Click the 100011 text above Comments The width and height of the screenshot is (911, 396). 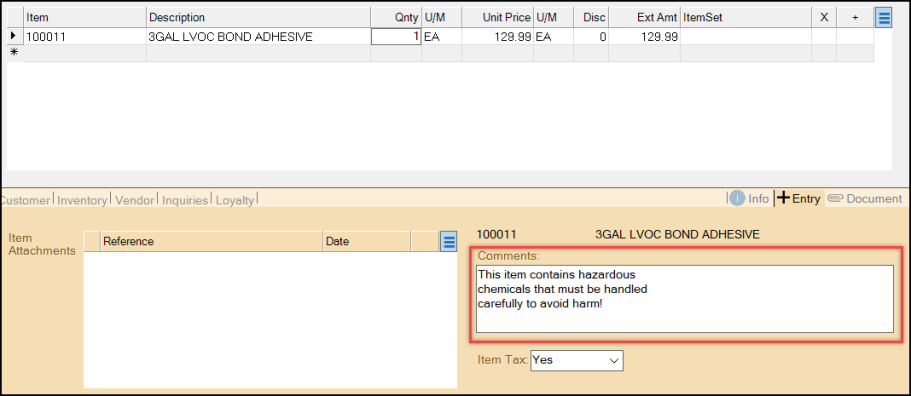click(496, 235)
